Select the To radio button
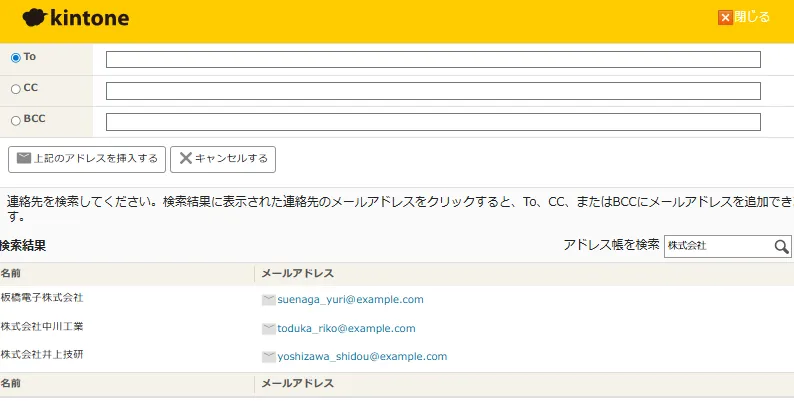This screenshot has width=794, height=401. [16, 58]
